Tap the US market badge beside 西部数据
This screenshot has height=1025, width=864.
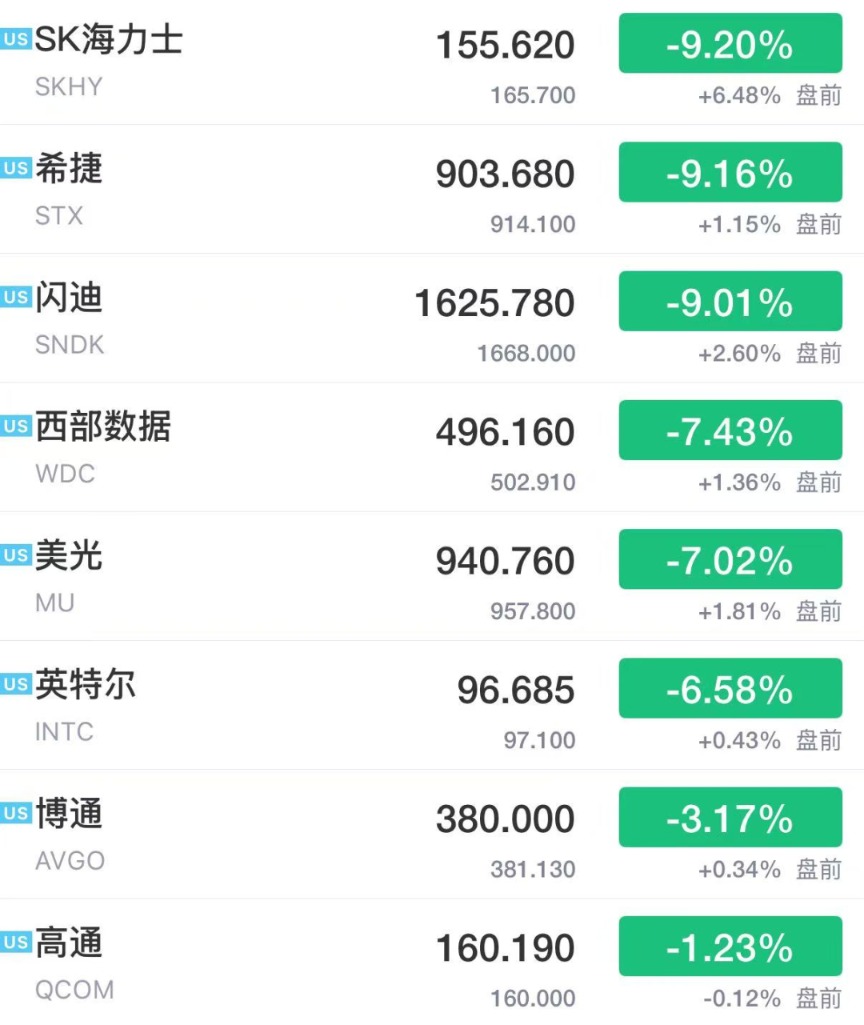(x=16, y=426)
